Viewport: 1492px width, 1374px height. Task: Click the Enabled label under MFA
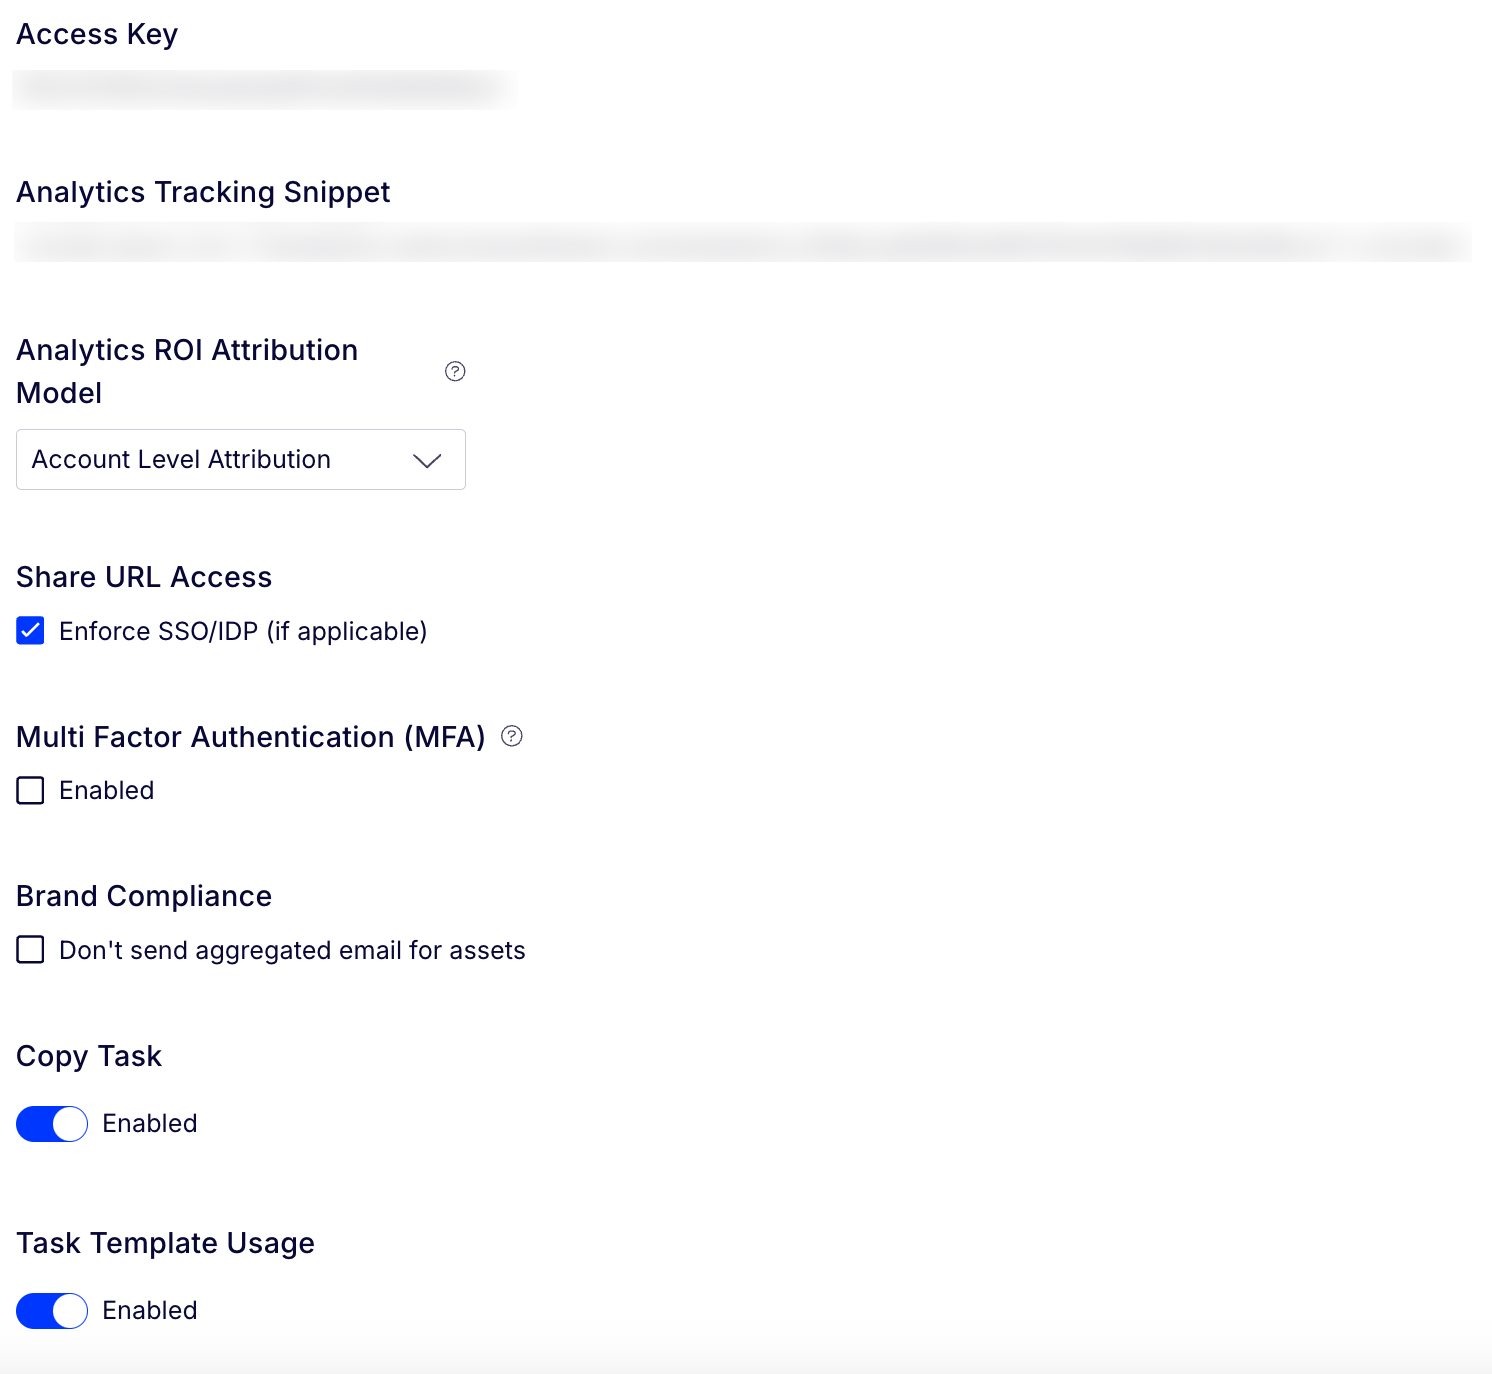point(106,790)
